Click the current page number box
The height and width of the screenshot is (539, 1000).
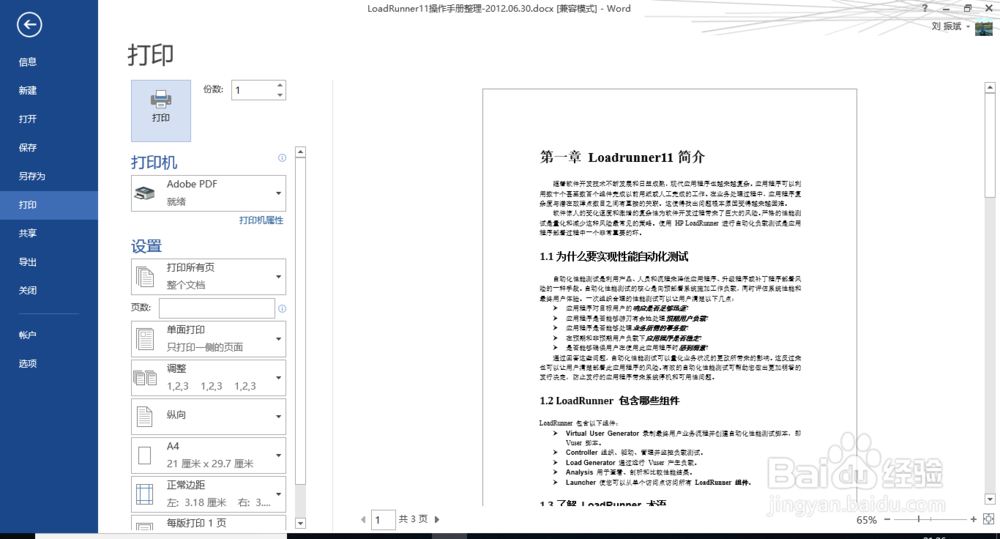tap(383, 520)
